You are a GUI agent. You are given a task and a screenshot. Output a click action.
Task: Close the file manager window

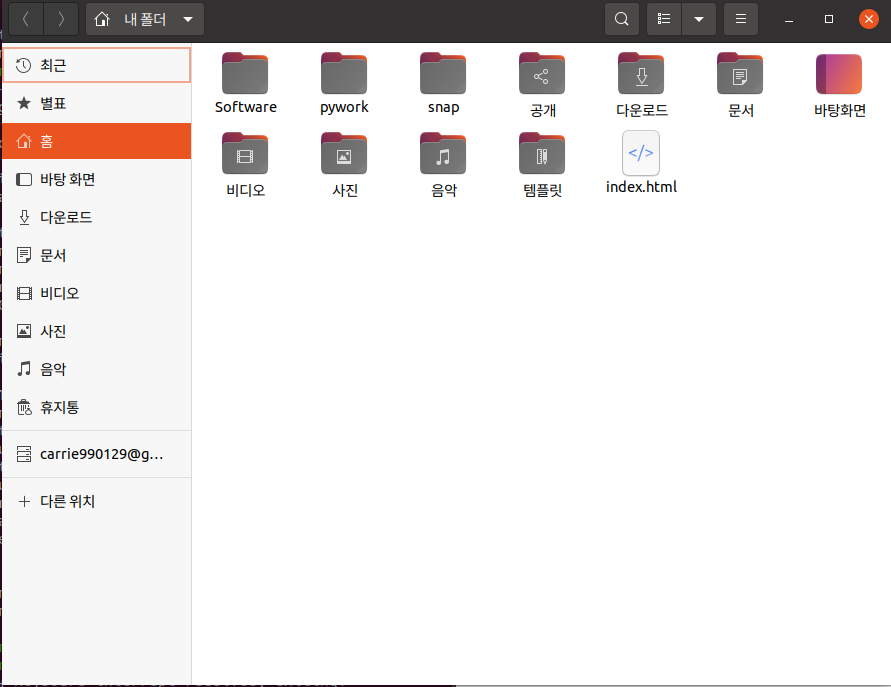pyautogui.click(x=869, y=19)
